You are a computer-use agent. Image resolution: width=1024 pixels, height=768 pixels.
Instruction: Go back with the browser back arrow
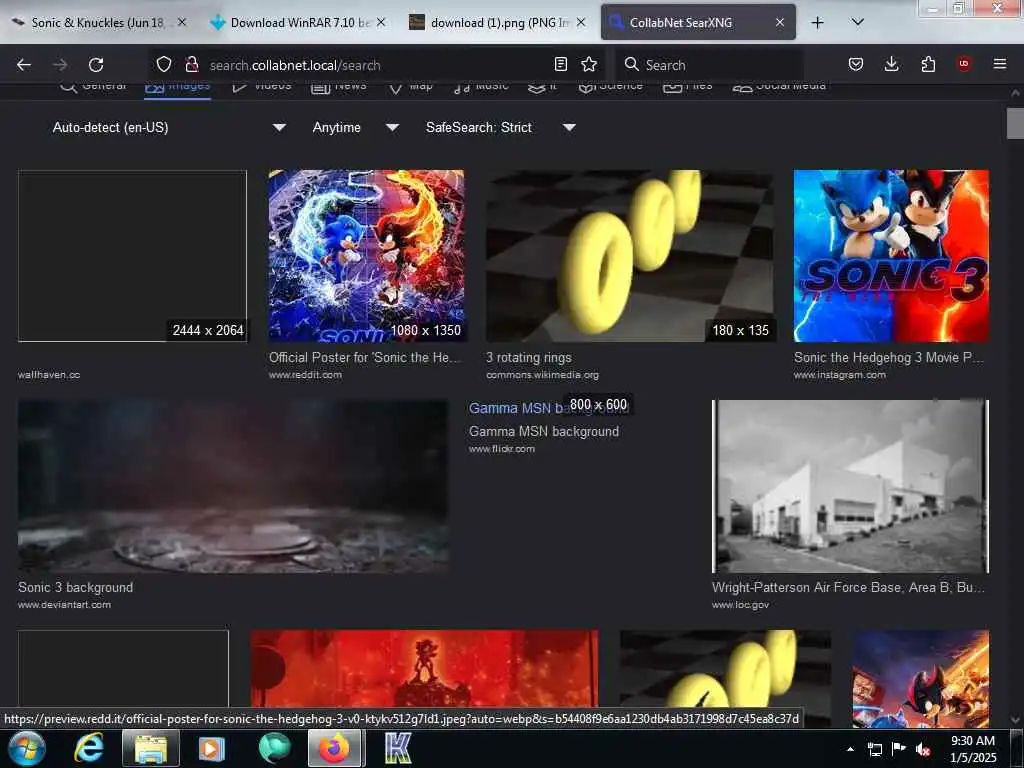coord(24,65)
